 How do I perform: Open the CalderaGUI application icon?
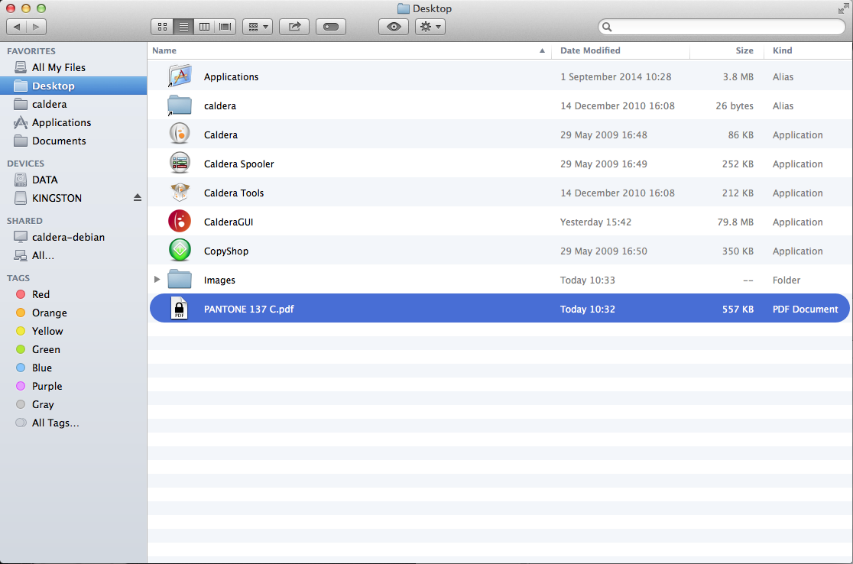[x=180, y=222]
